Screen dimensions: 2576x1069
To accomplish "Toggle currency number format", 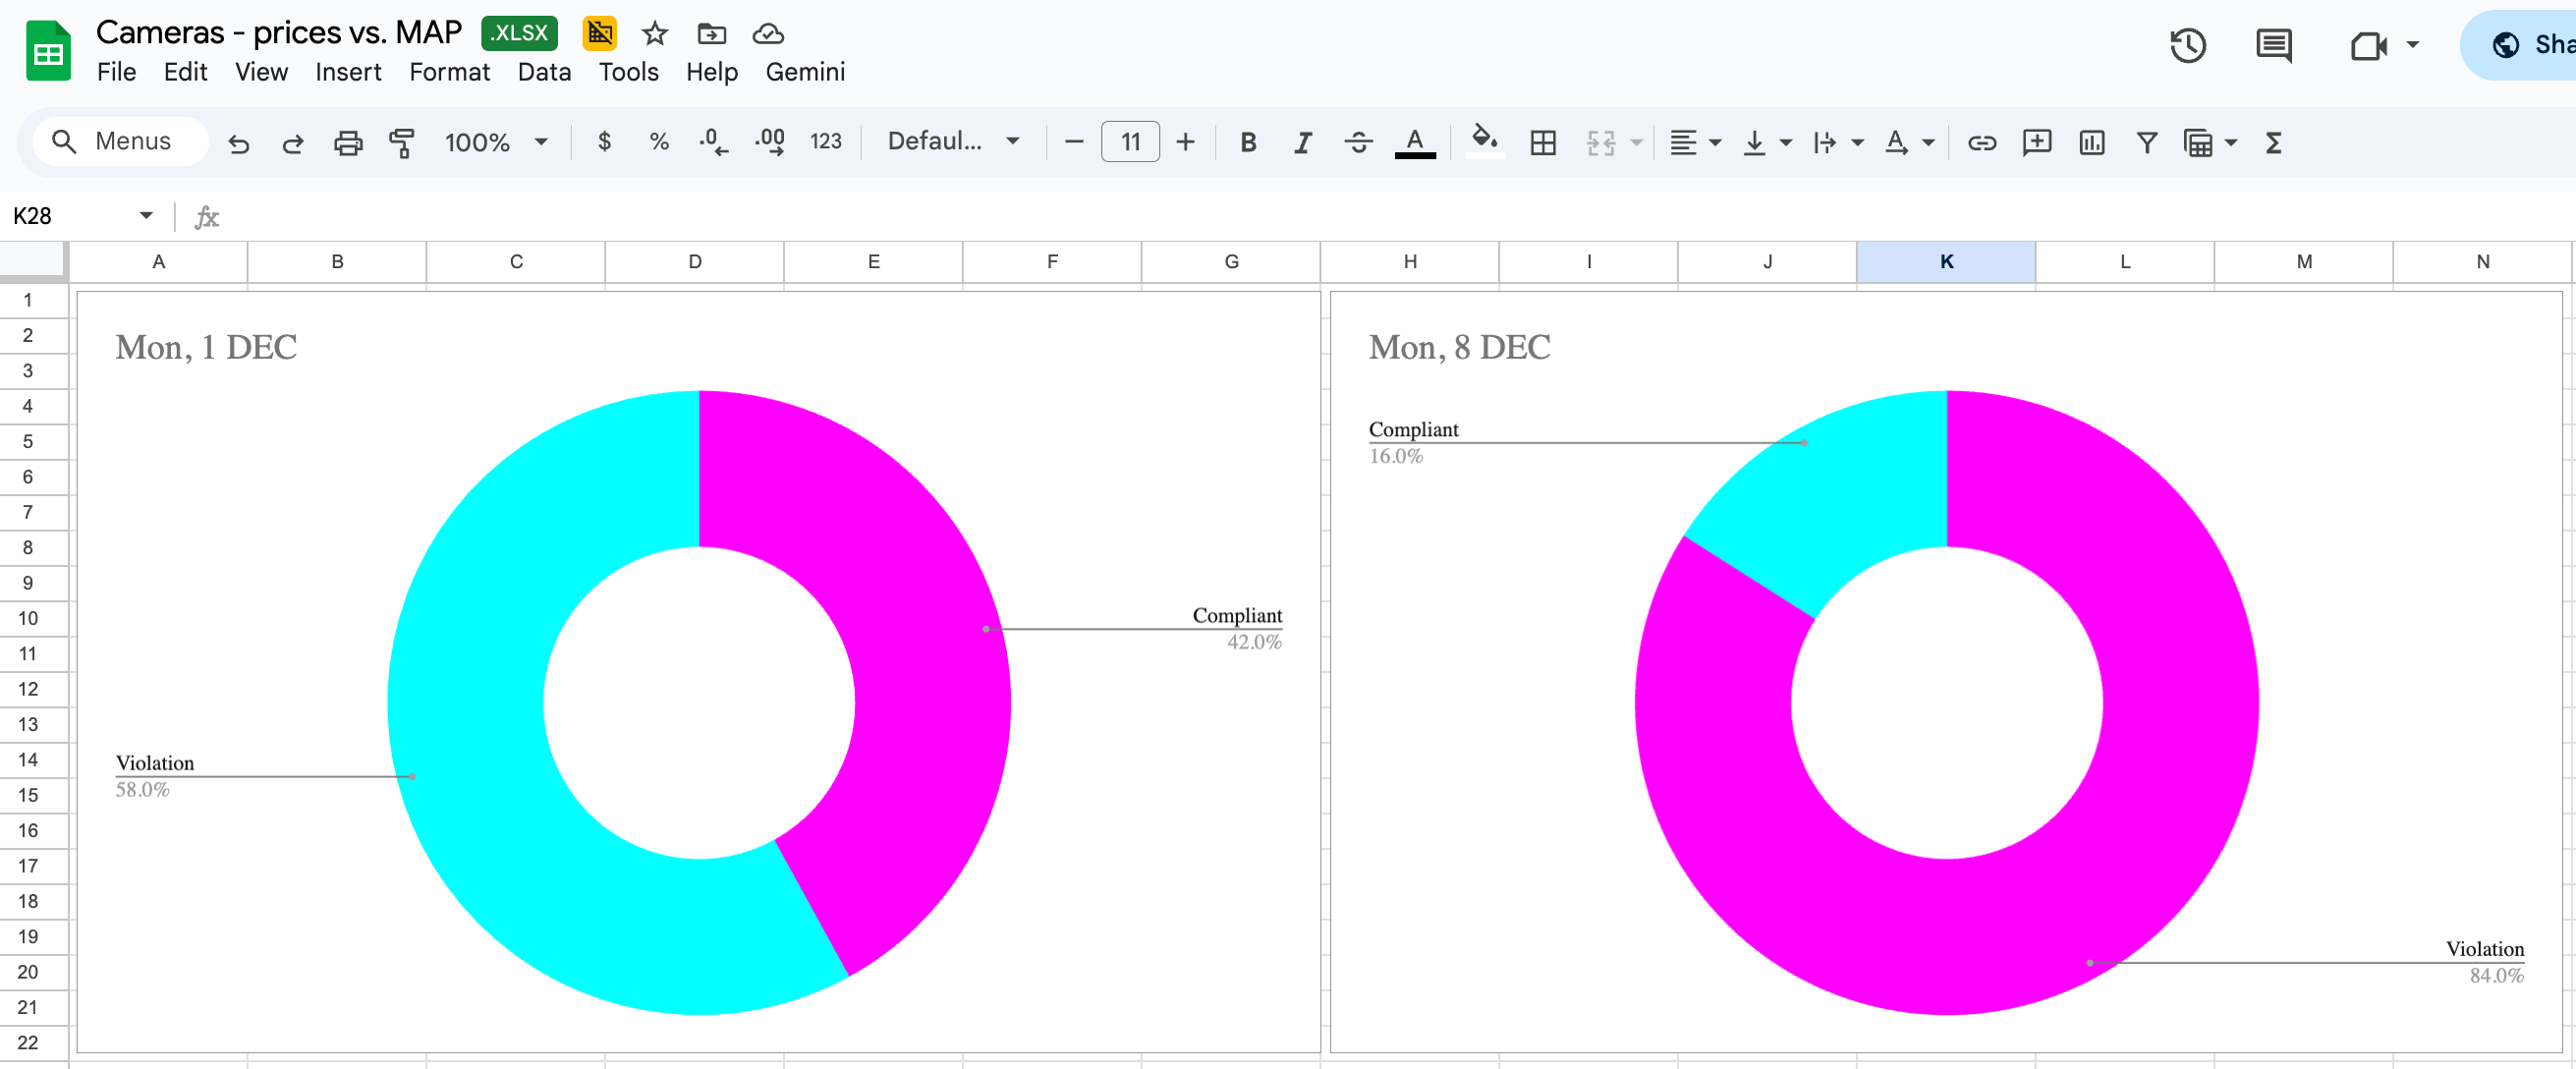I will click(604, 142).
